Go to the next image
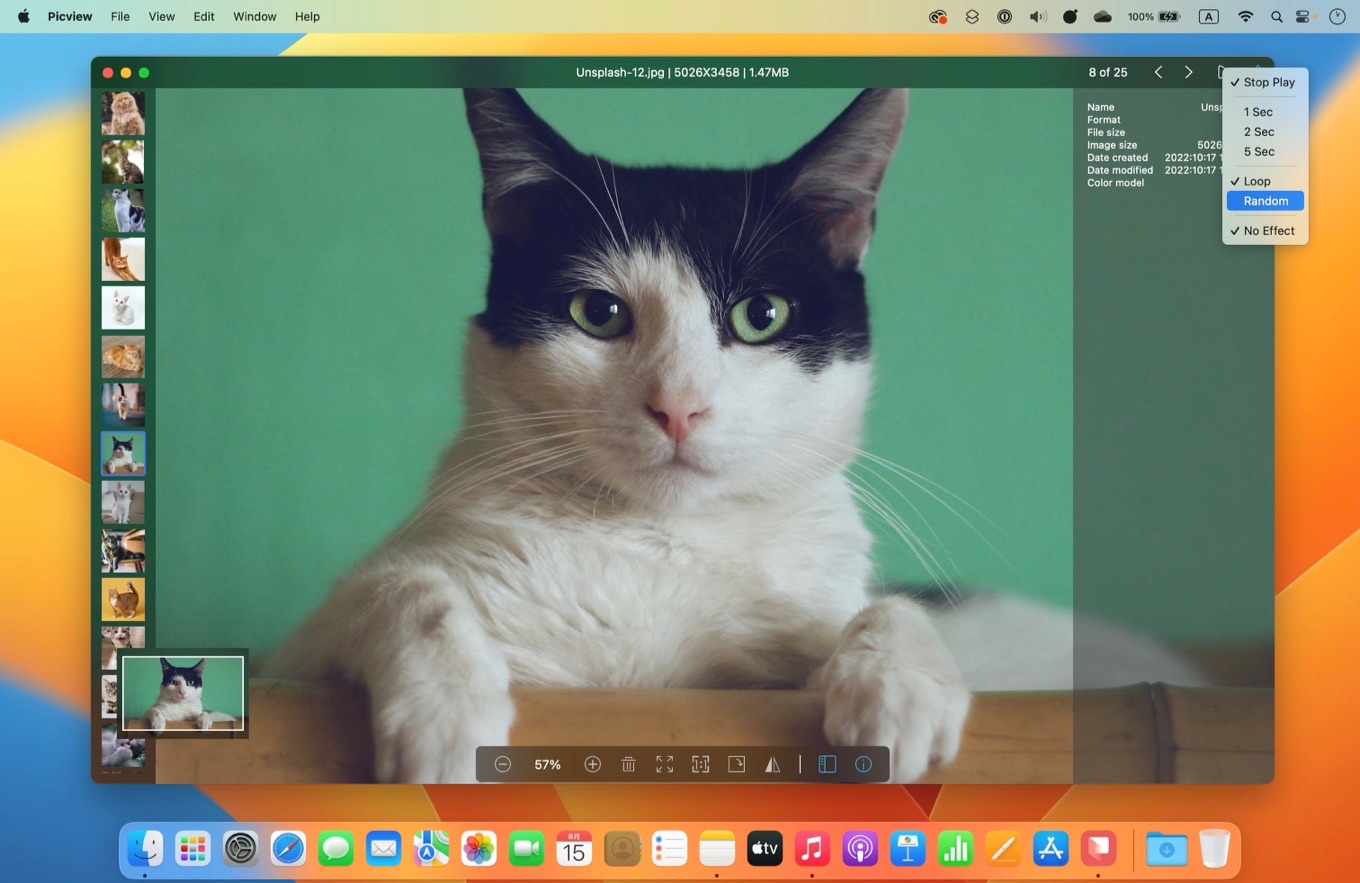Screen dimensions: 1360x883 point(1188,72)
